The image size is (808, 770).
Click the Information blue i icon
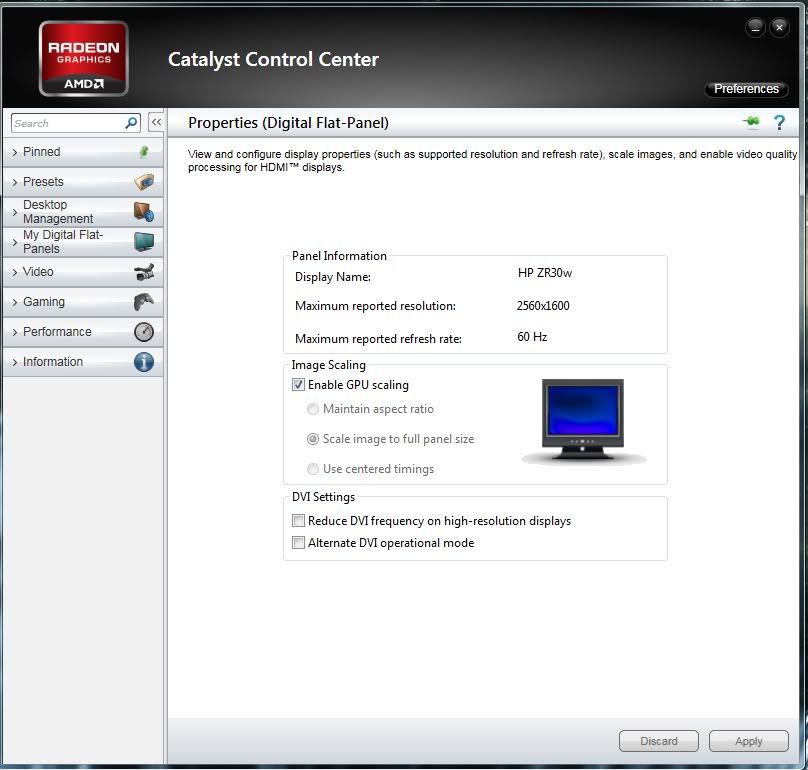144,362
